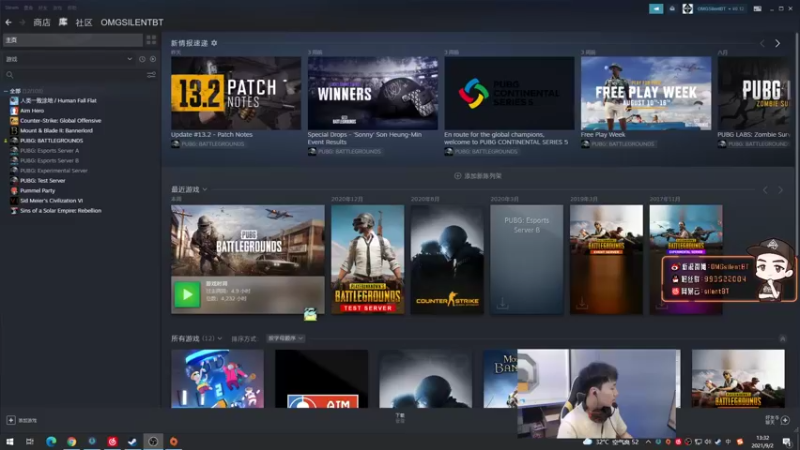Select PUBG: BATTLEGROUNDS in sidebar list
The height and width of the screenshot is (450, 800).
tap(51, 140)
